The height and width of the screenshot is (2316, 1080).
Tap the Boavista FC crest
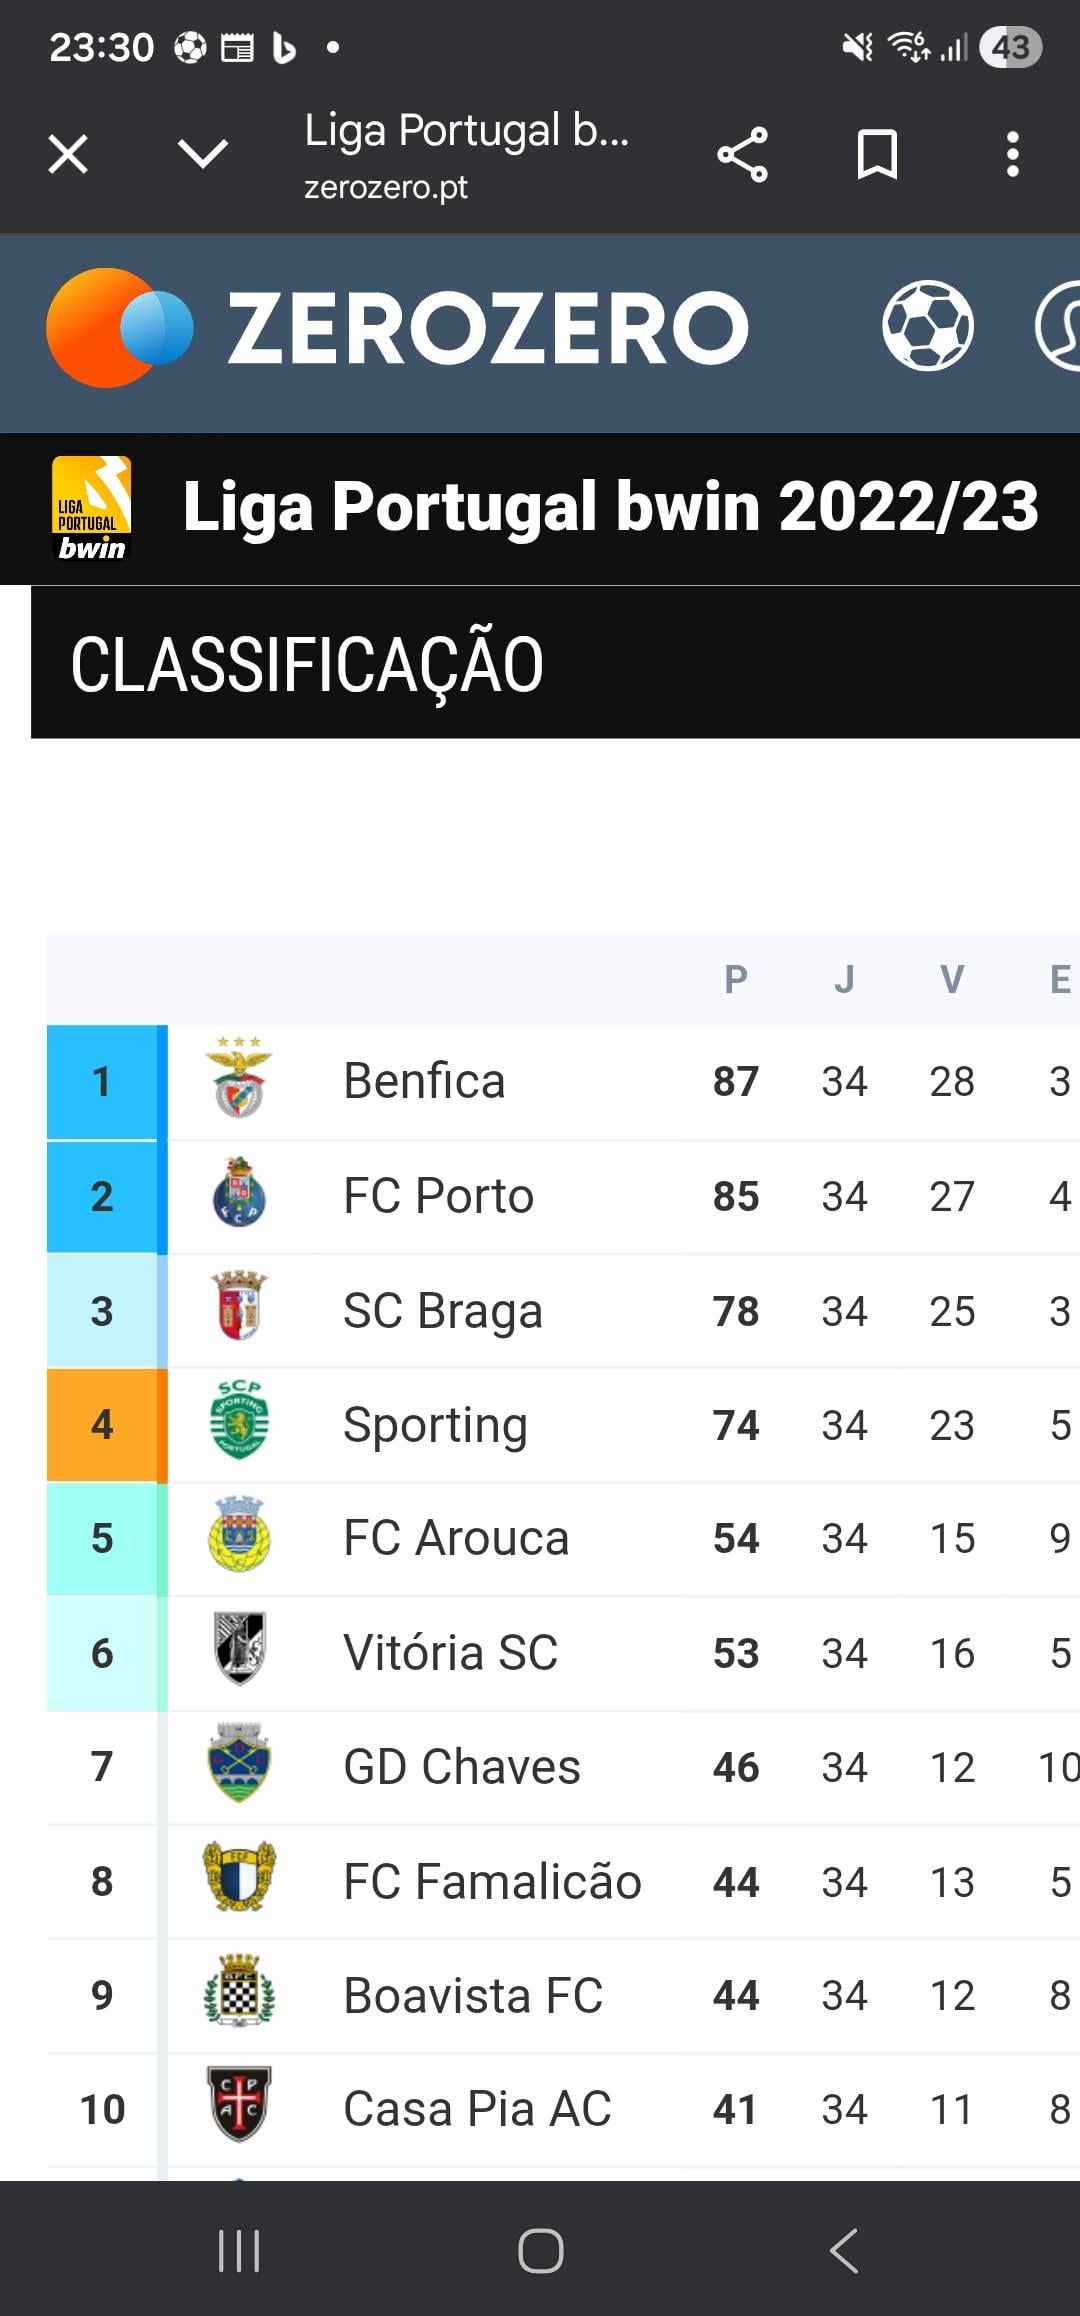[239, 1993]
